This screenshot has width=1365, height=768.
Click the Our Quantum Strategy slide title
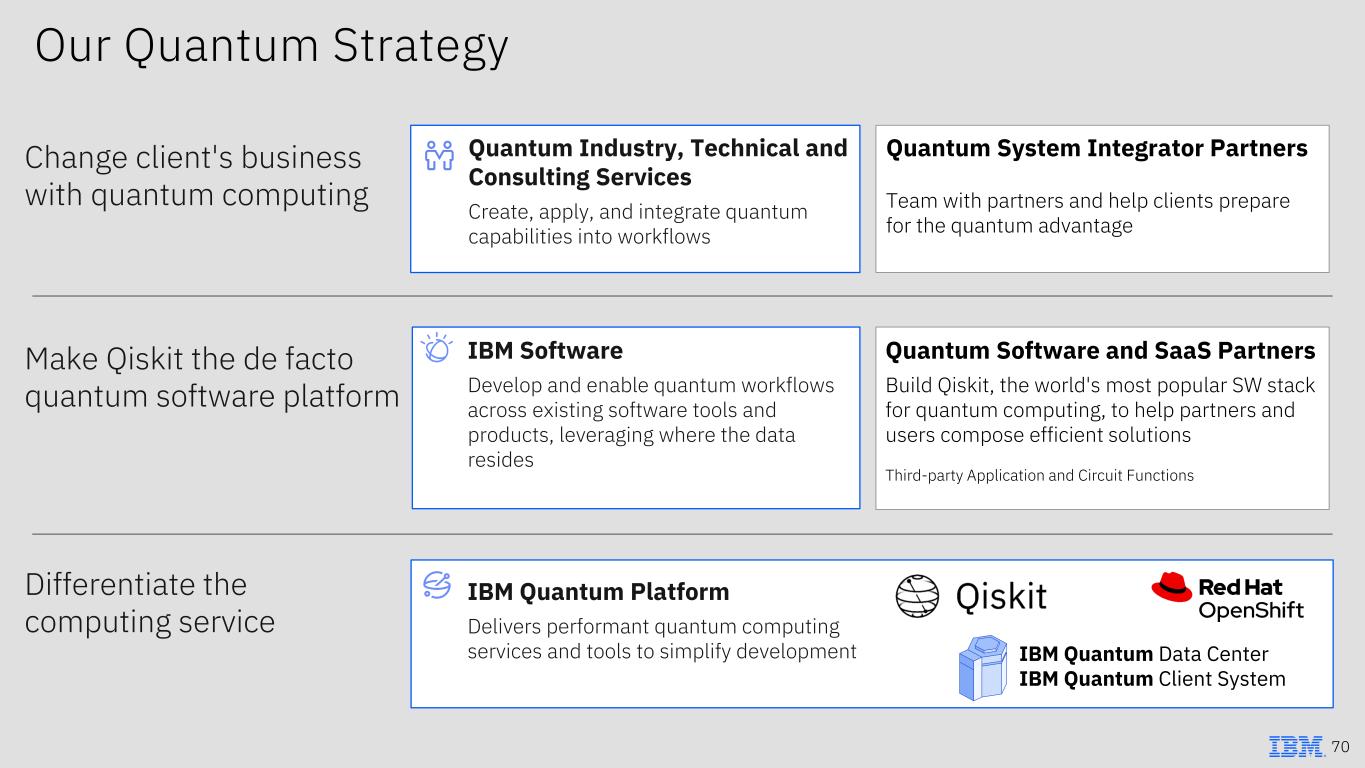point(271,47)
